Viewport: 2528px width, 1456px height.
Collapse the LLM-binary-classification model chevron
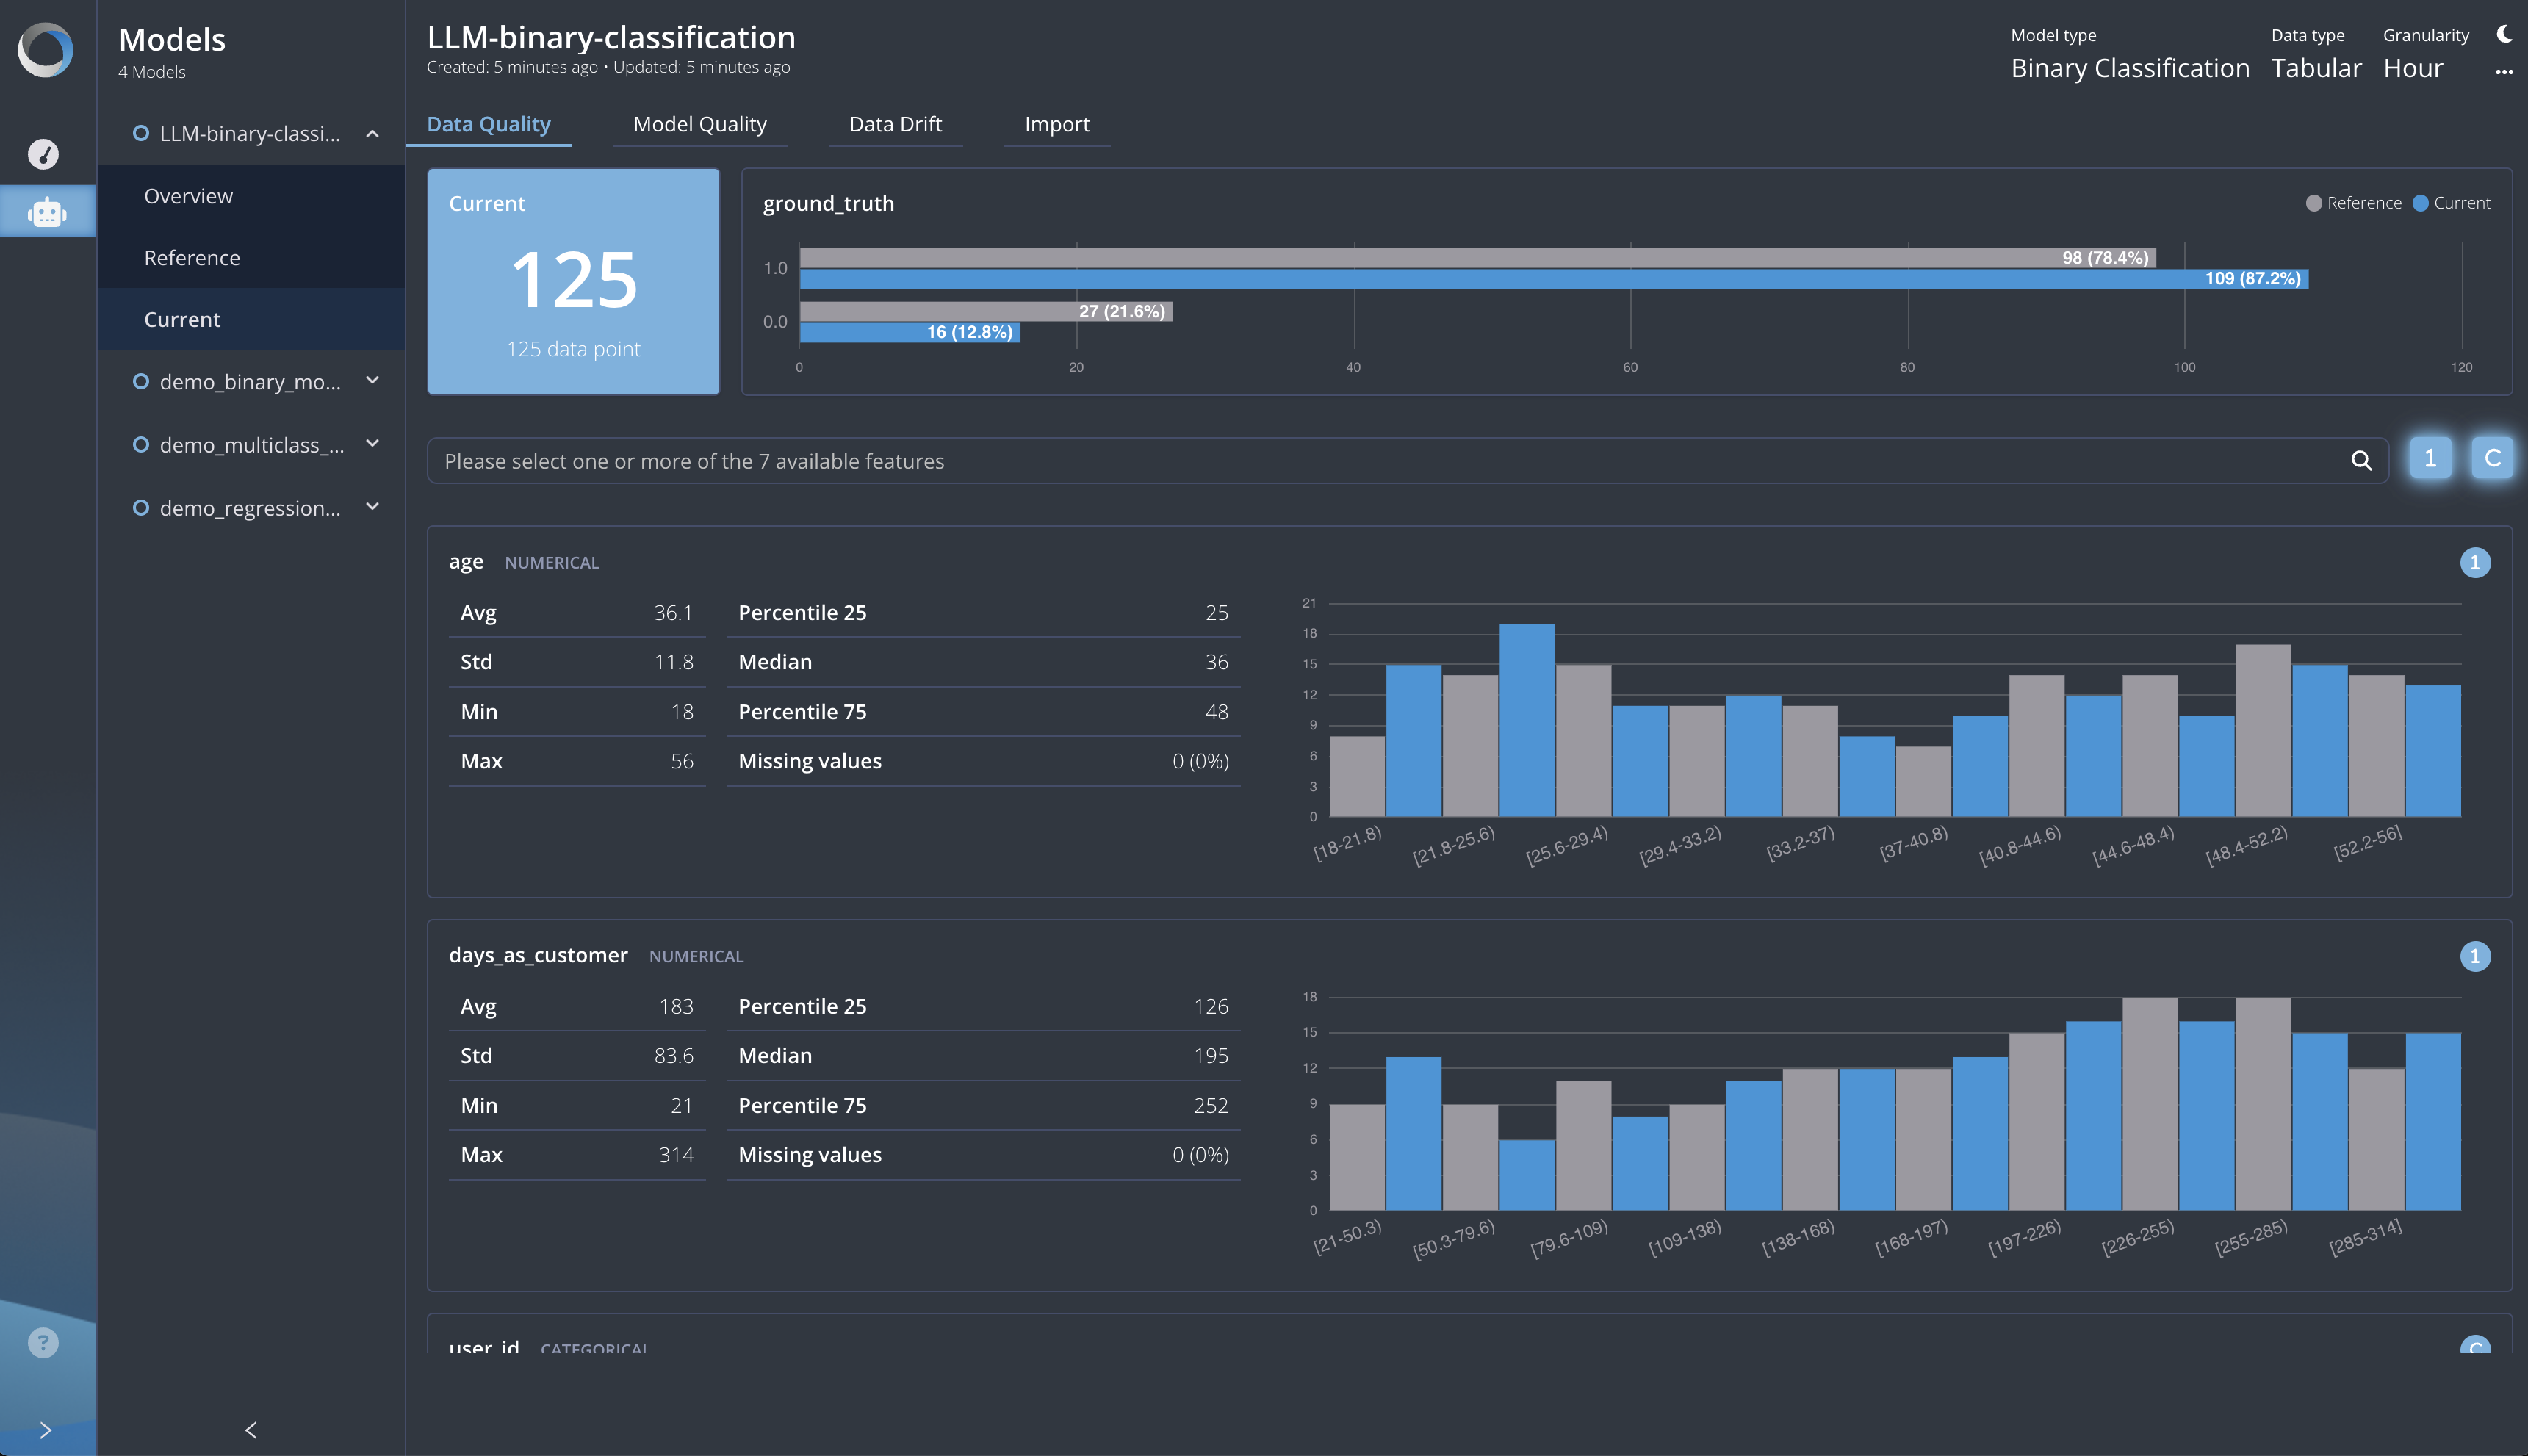pos(373,133)
